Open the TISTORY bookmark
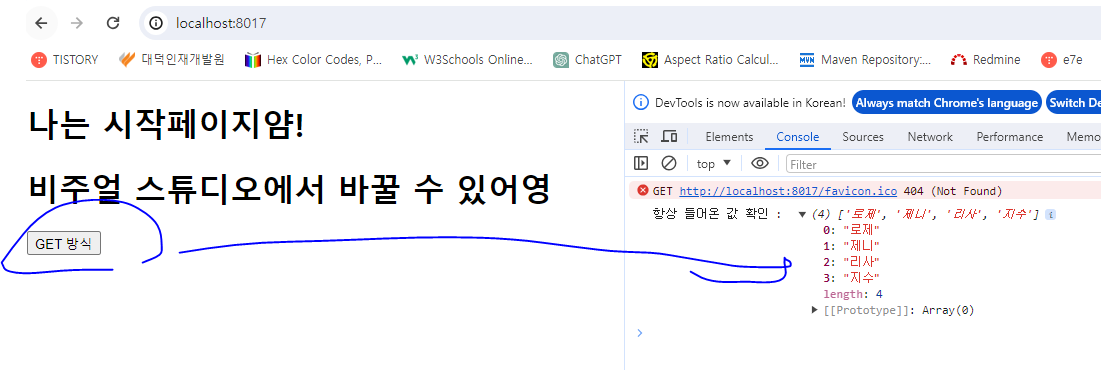Image resolution: width=1101 pixels, height=370 pixels. pos(65,60)
